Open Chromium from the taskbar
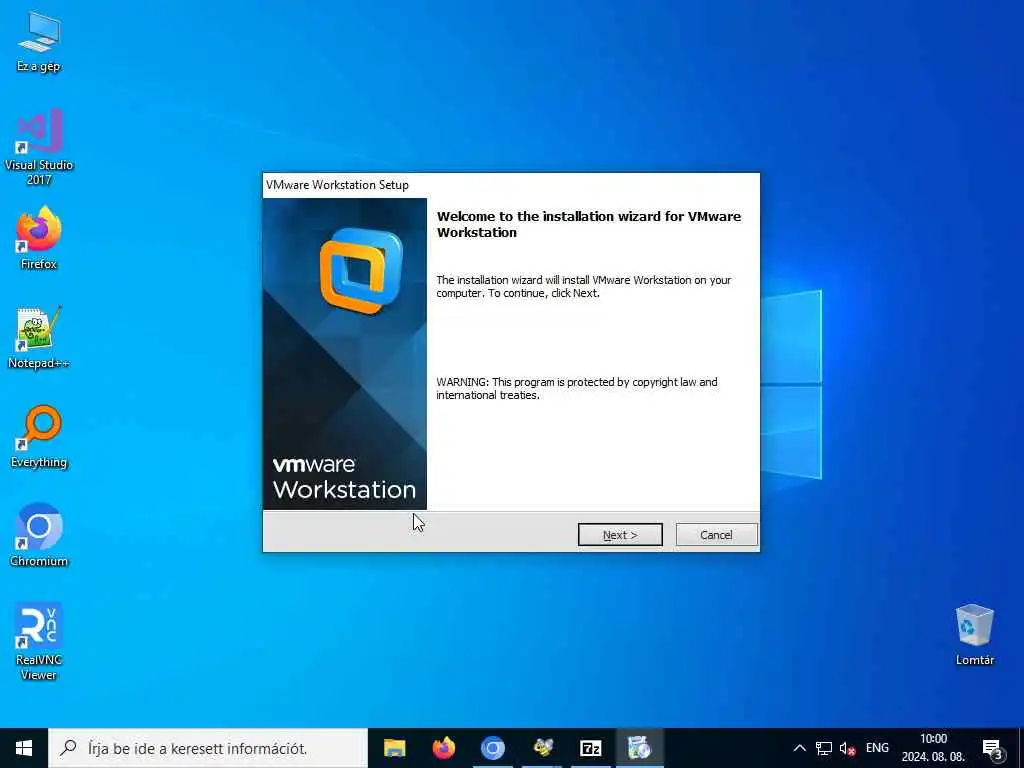This screenshot has width=1024, height=768. pos(493,748)
